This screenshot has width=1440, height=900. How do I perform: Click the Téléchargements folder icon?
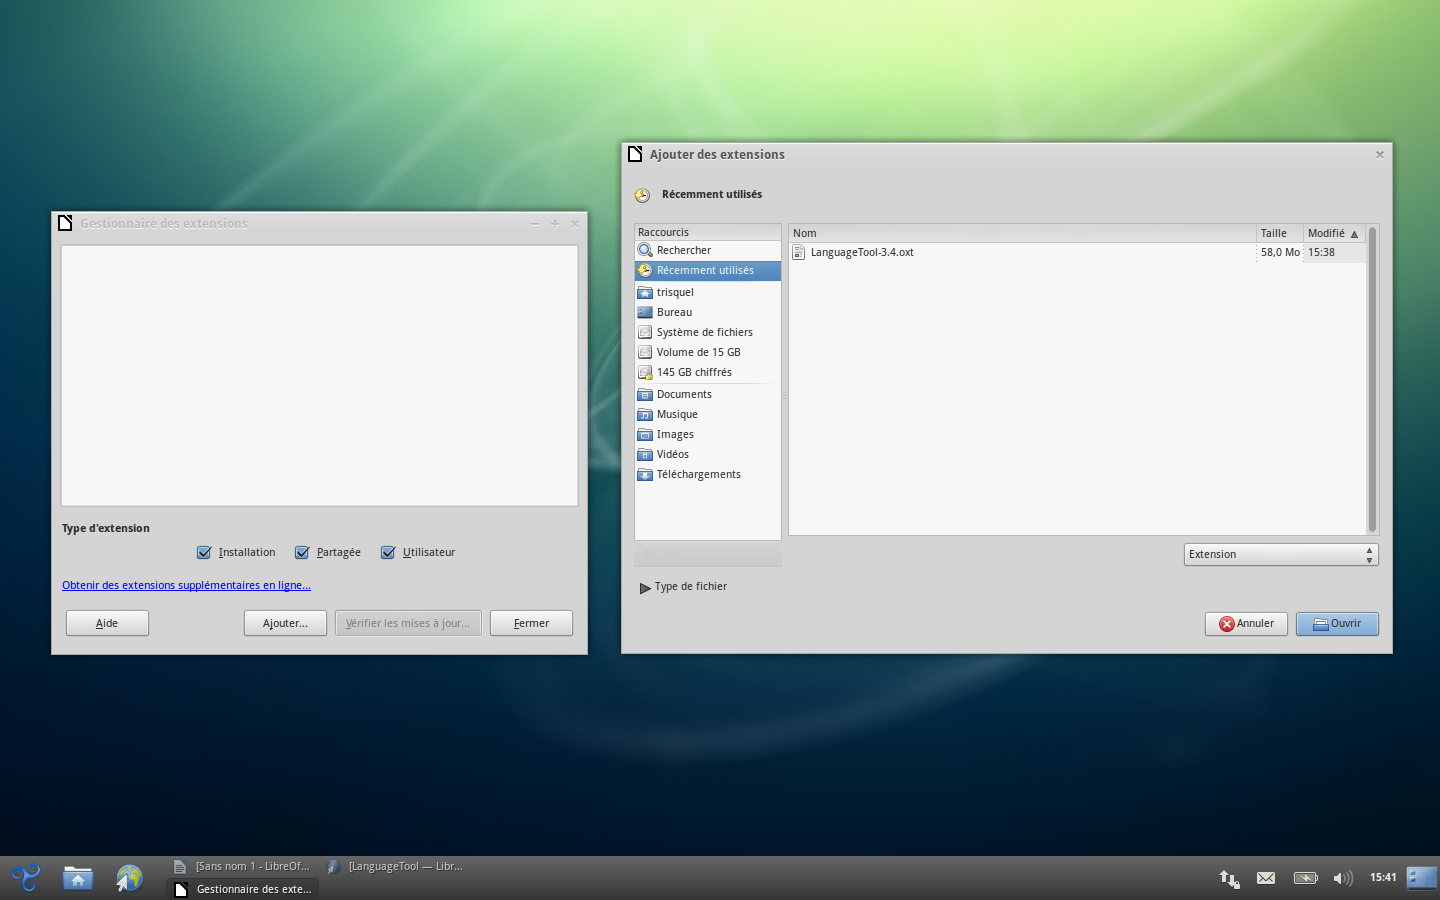tap(645, 474)
